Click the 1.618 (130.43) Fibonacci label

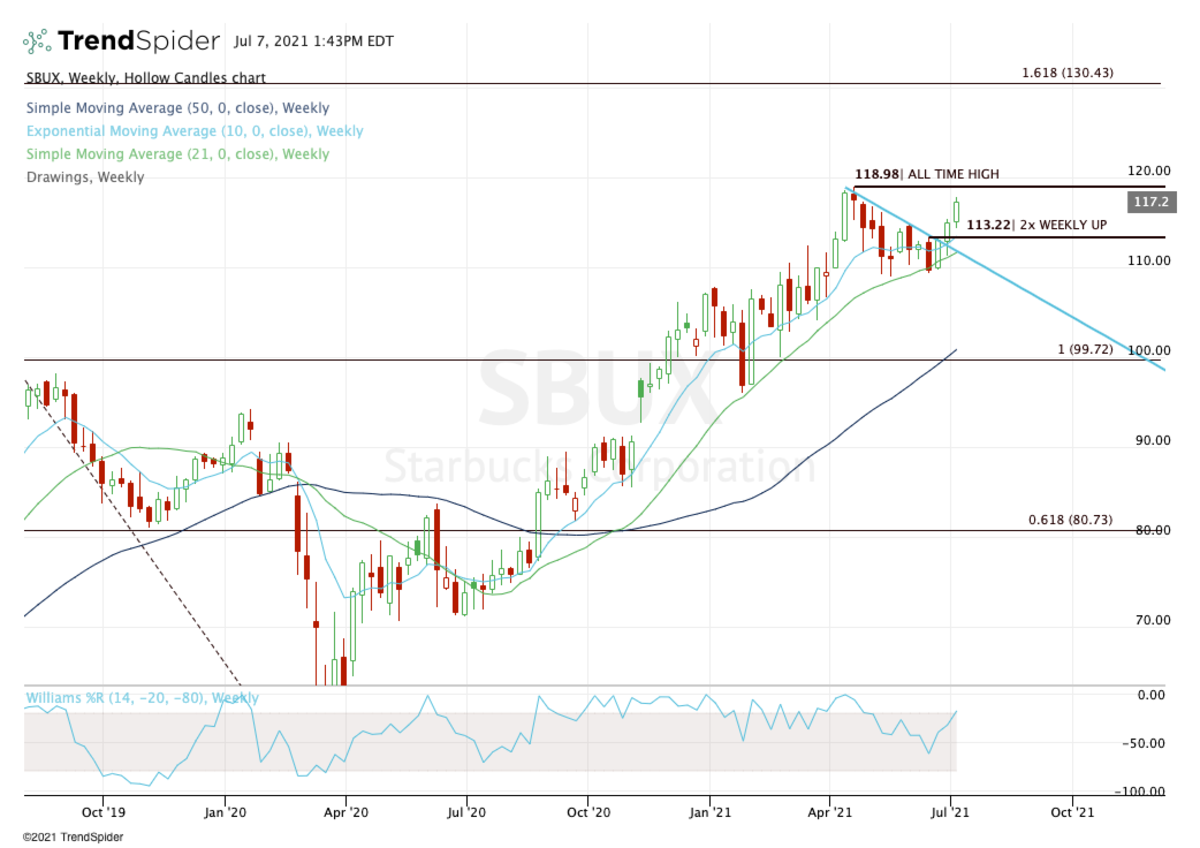tap(1067, 73)
